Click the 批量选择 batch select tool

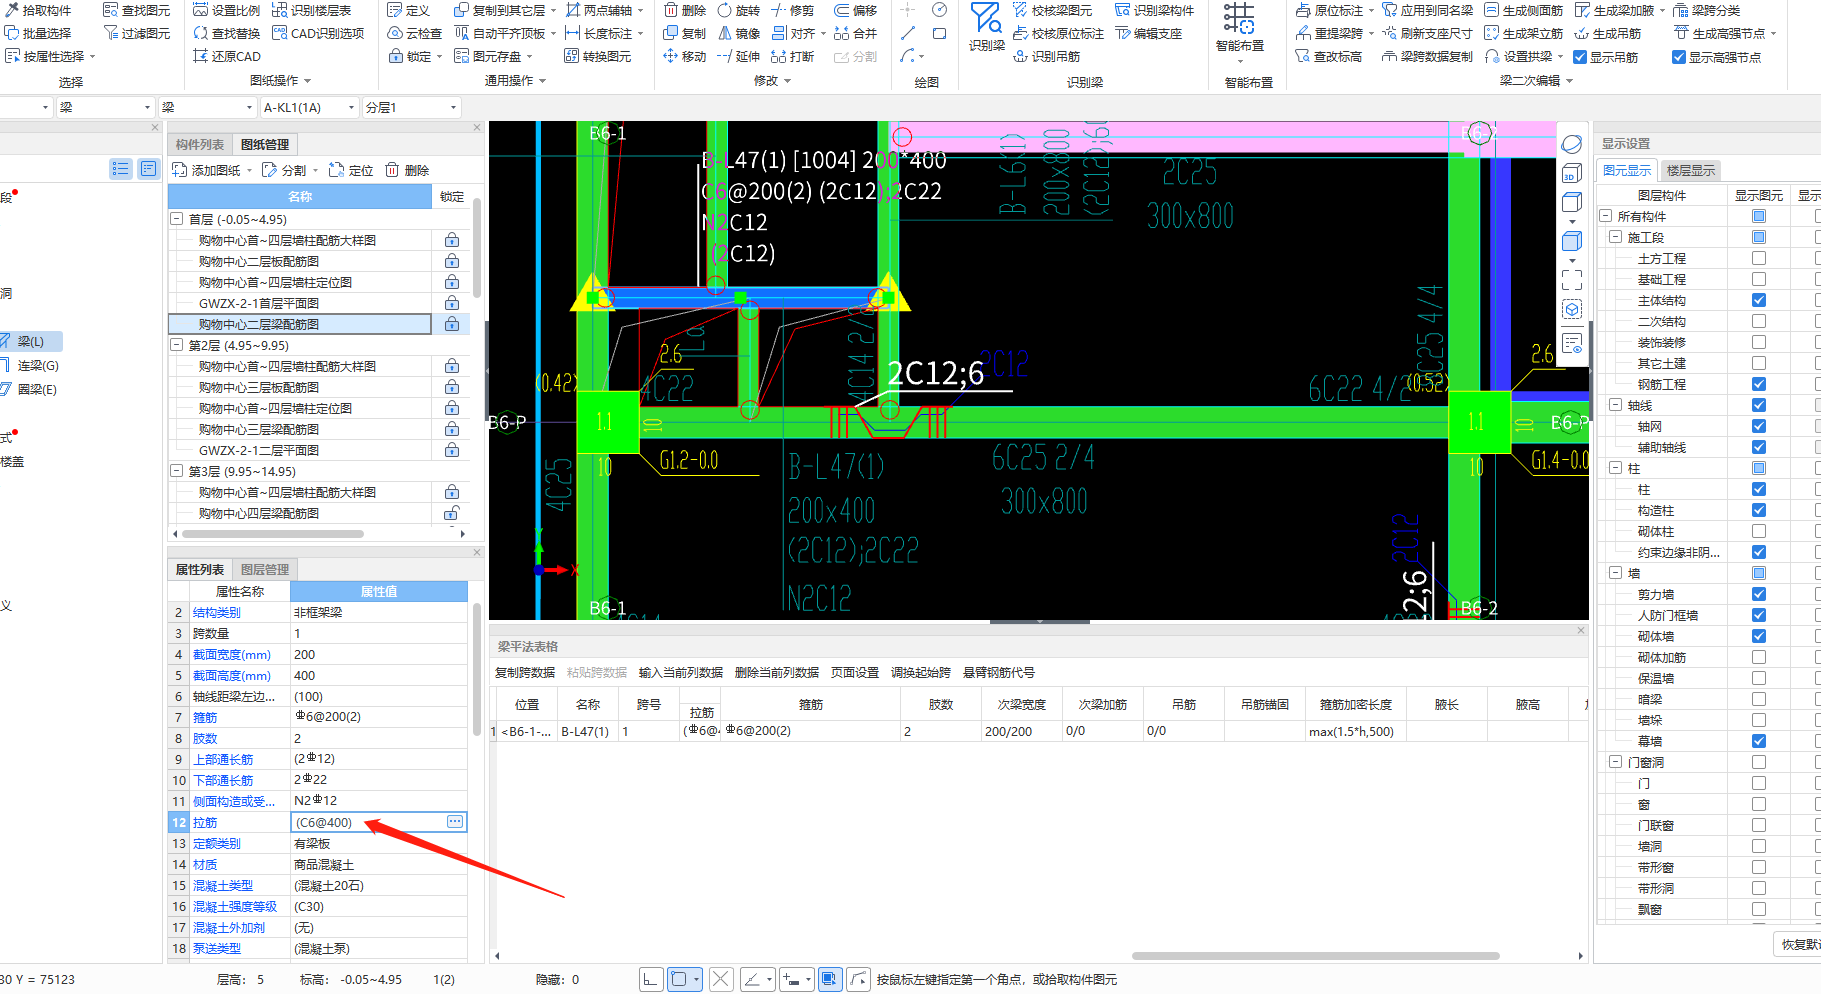pyautogui.click(x=38, y=33)
